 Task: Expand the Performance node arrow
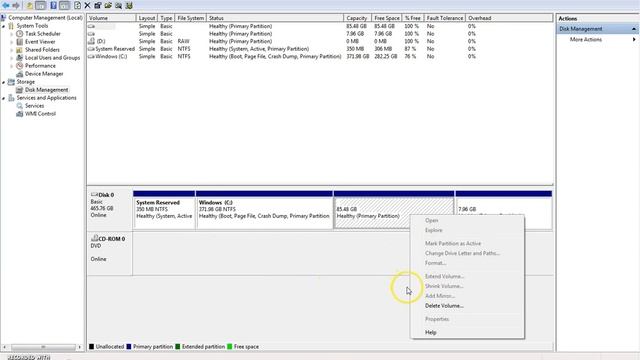click(x=12, y=66)
